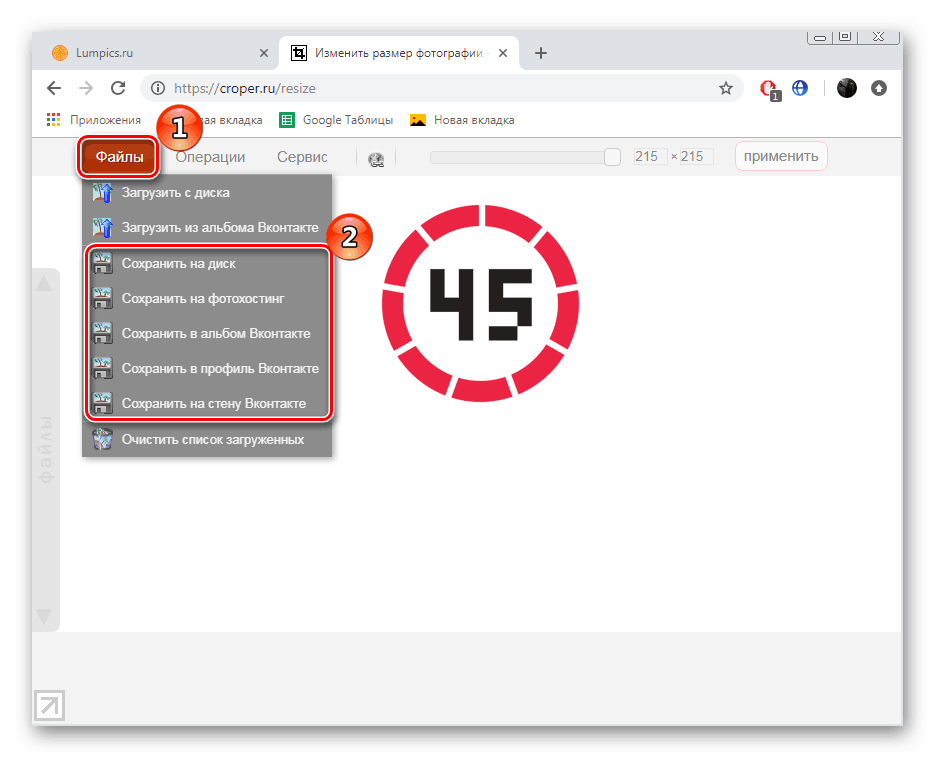The image size is (935, 758).
Task: Choose Загрузить с диска
Action: tap(206, 193)
